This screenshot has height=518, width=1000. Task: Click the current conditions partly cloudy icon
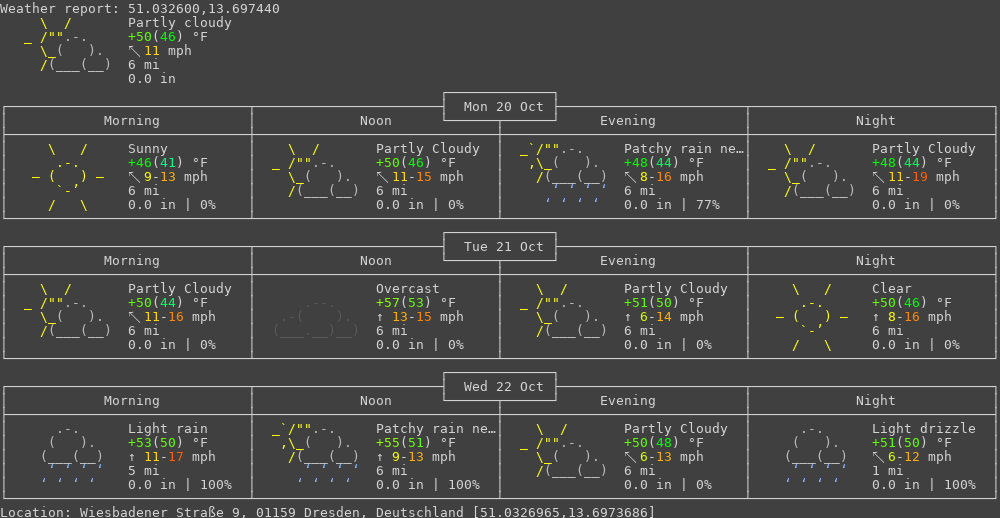(x=68, y=44)
